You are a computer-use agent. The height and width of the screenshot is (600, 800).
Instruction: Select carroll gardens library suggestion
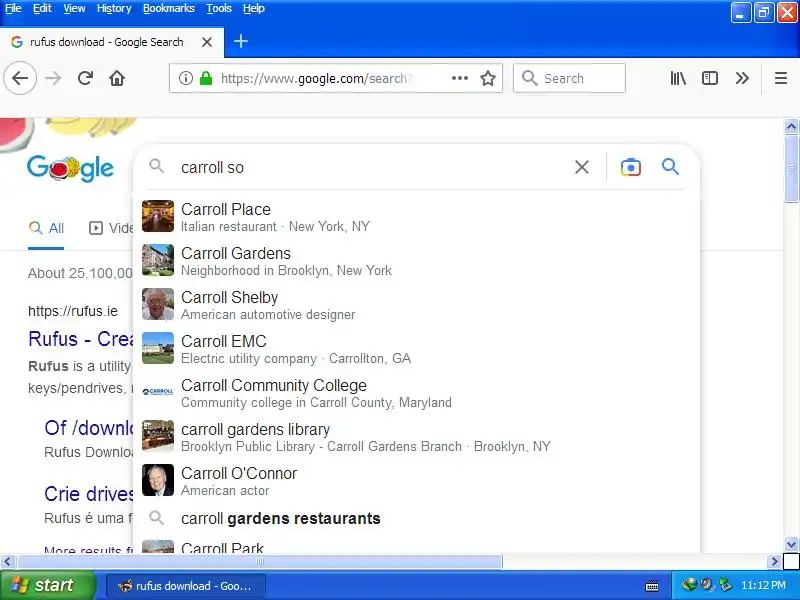(416, 436)
